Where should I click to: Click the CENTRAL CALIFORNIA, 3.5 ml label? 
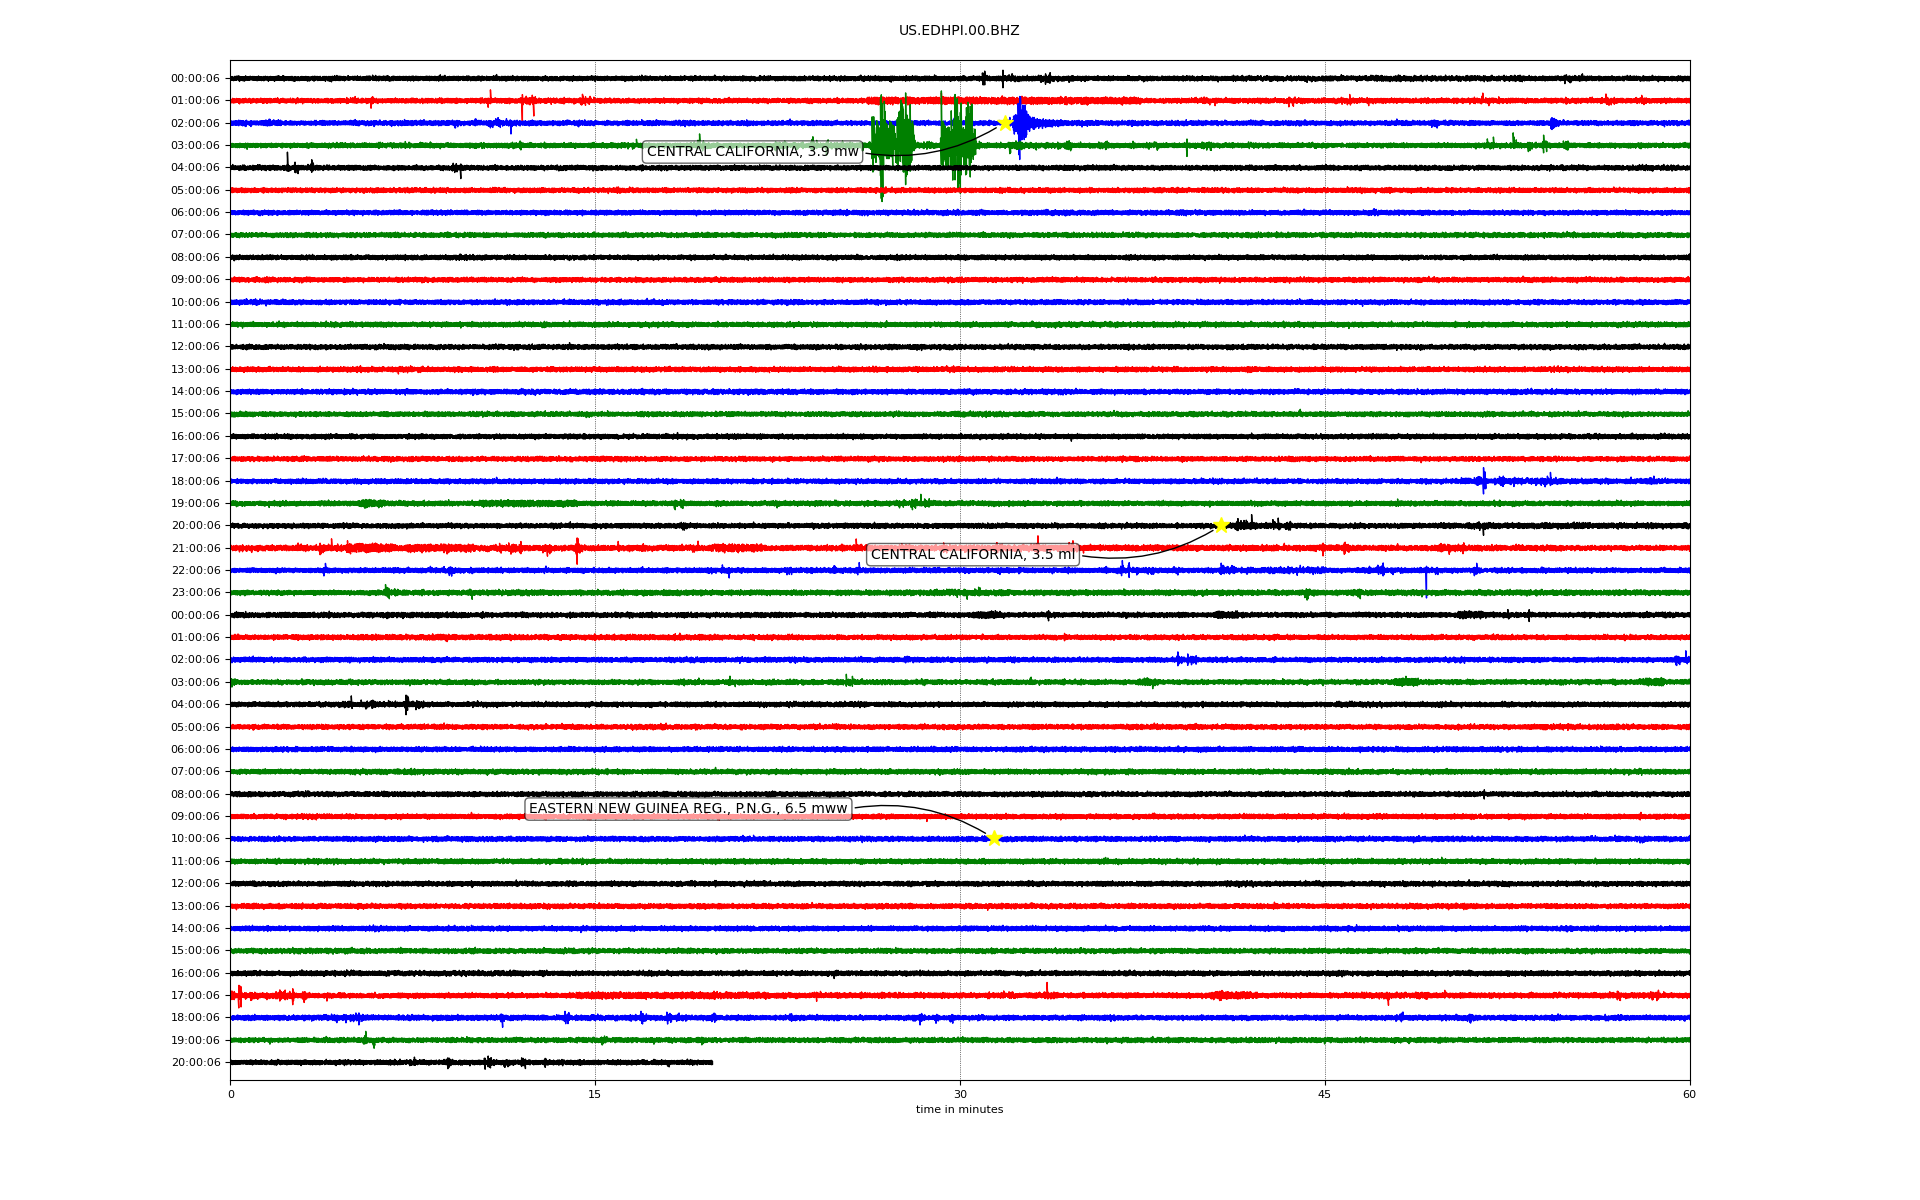coord(972,555)
